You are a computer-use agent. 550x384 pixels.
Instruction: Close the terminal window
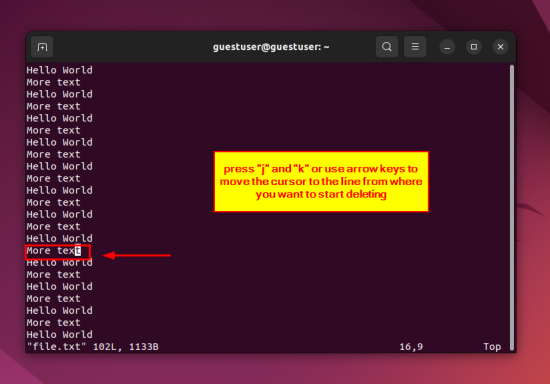(x=501, y=47)
